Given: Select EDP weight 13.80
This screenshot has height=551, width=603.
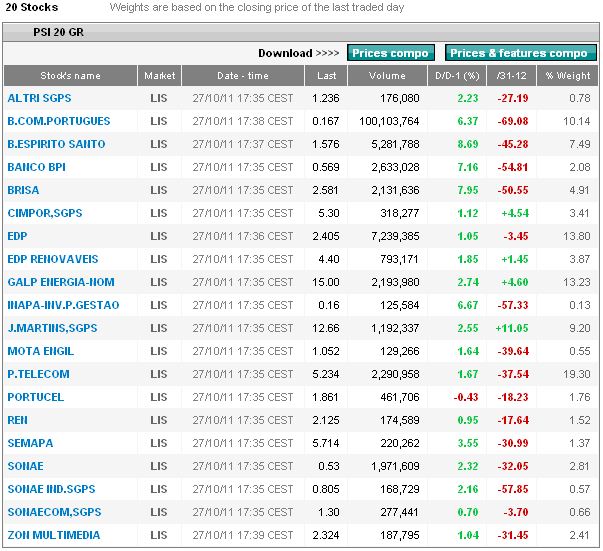Looking at the screenshot, I should [x=576, y=236].
